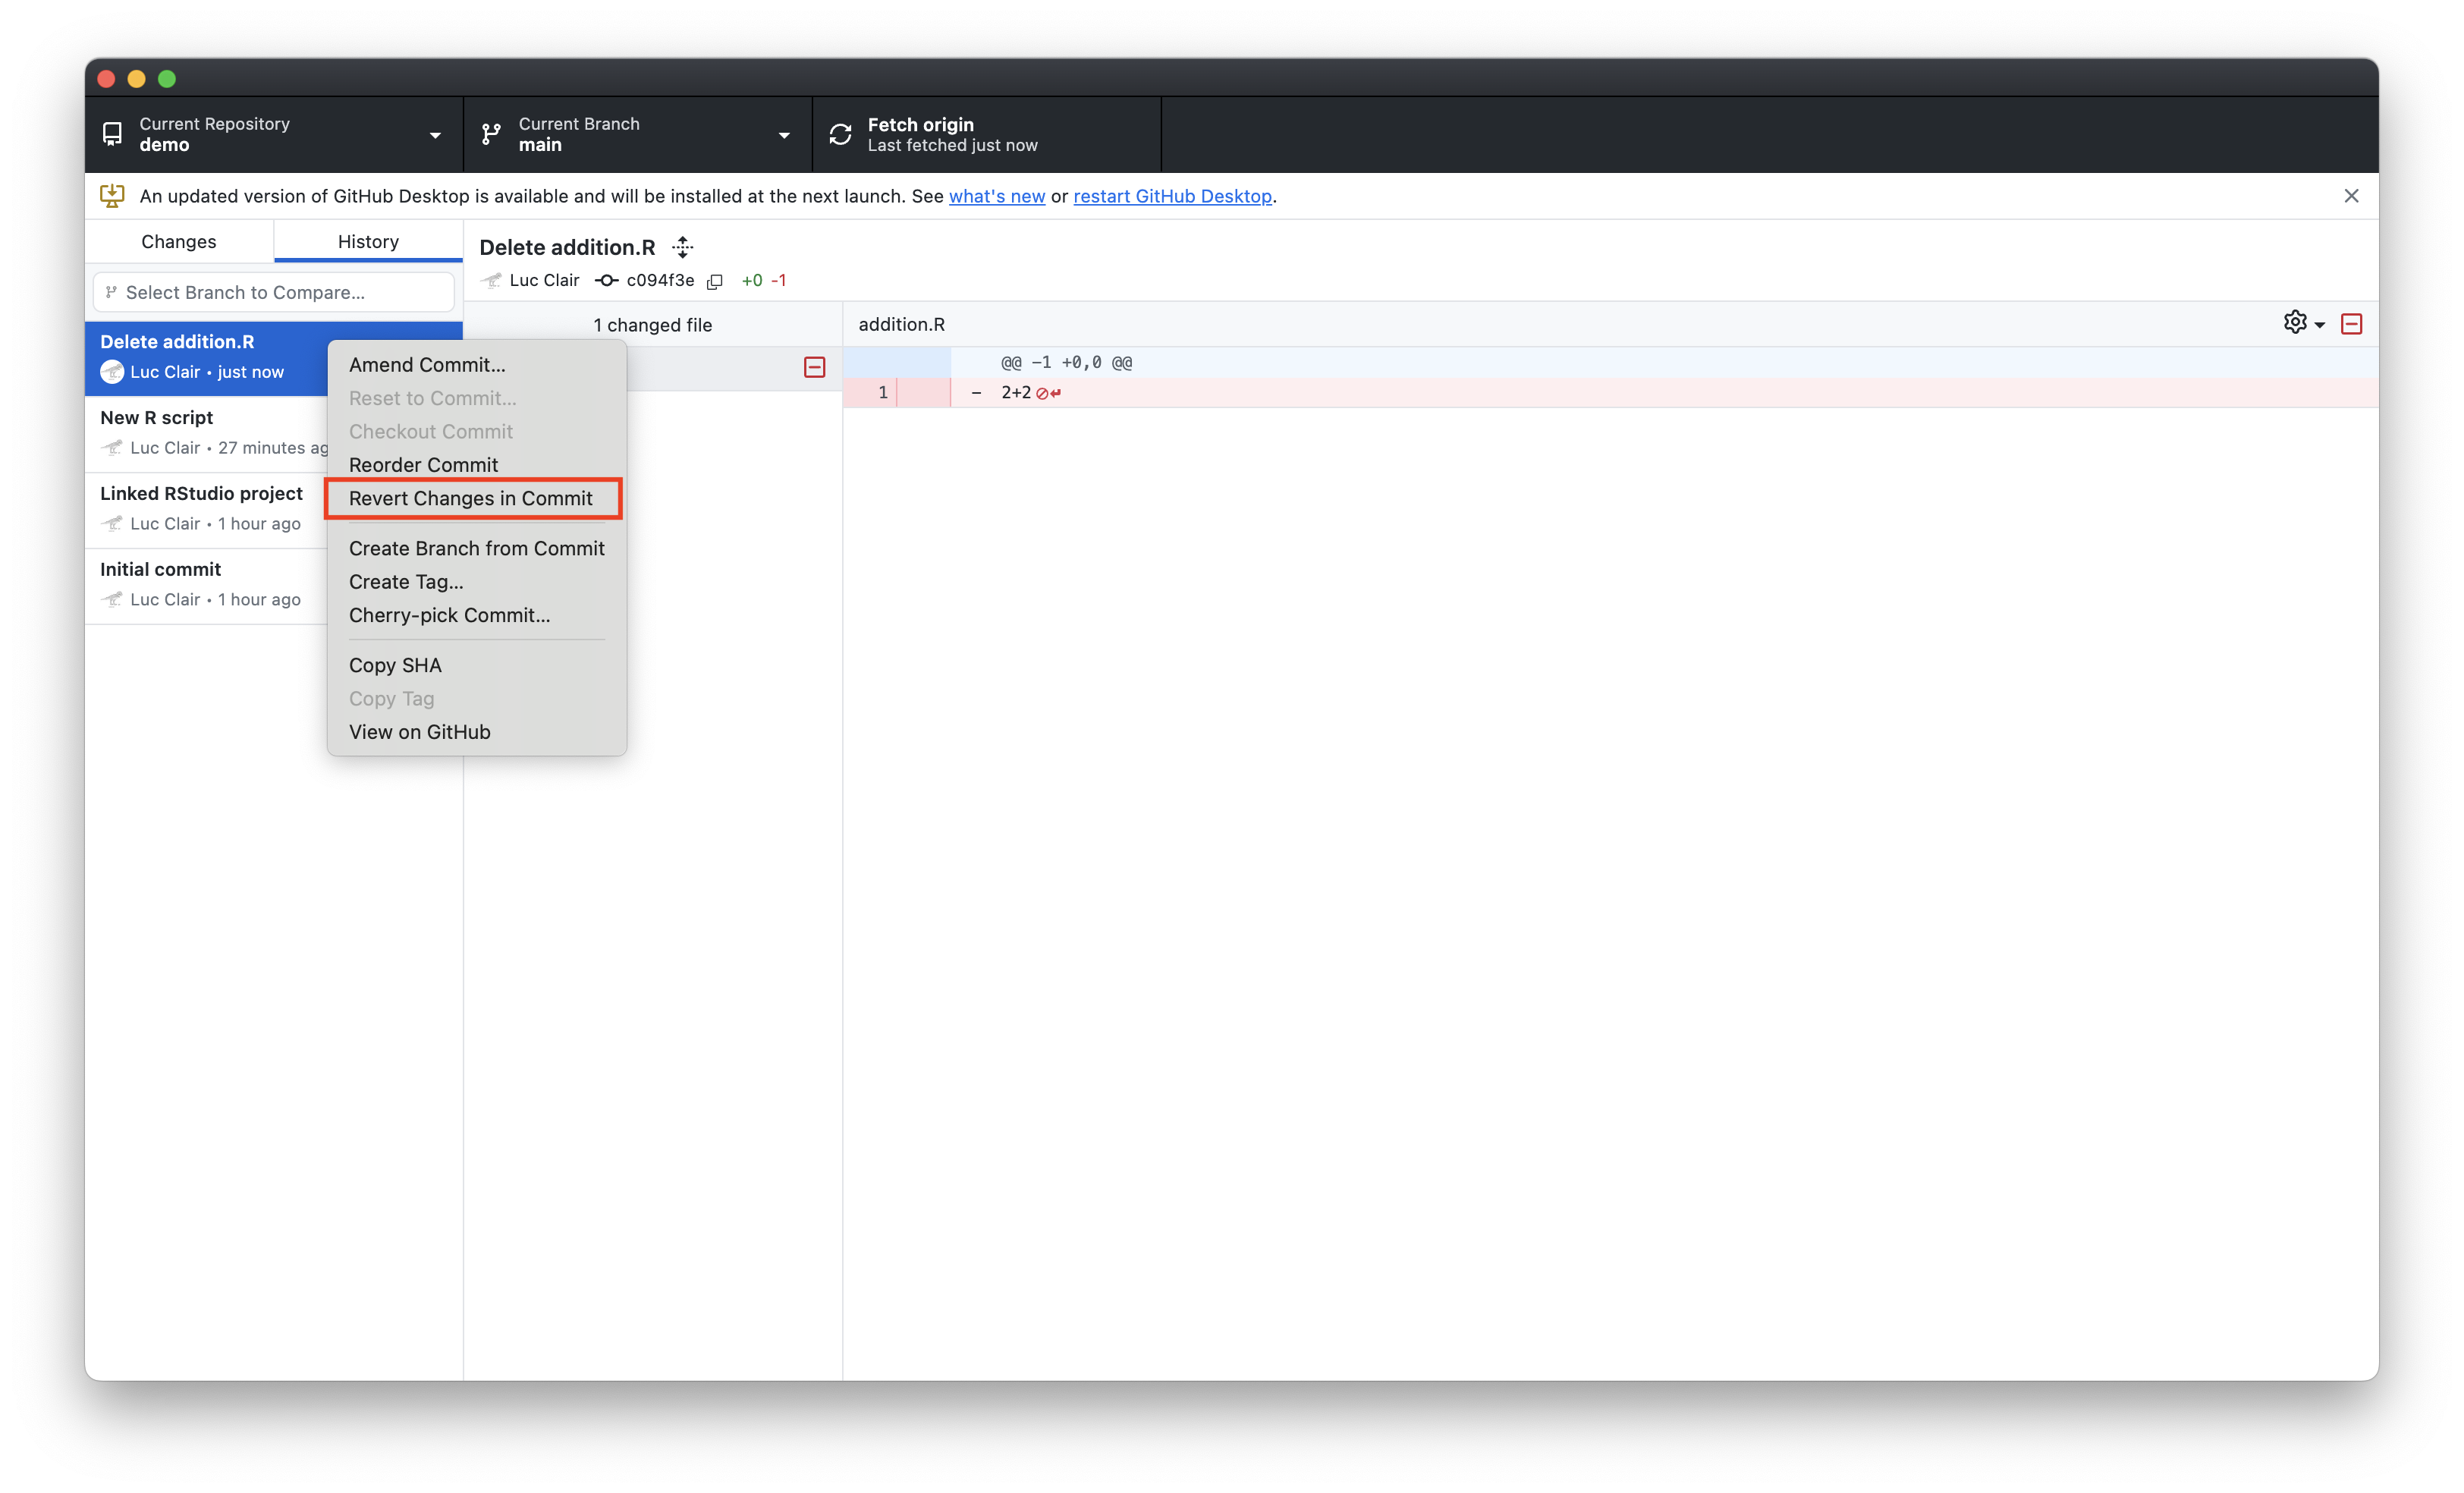Focus the Select Branch to Compare field
2464x1493 pixels.
273,292
